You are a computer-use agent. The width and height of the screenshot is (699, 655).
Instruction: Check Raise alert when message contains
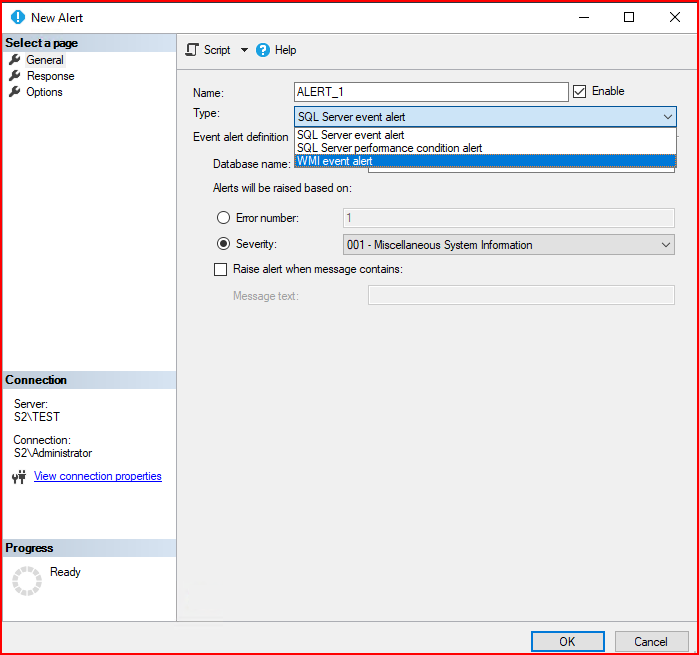tap(220, 269)
